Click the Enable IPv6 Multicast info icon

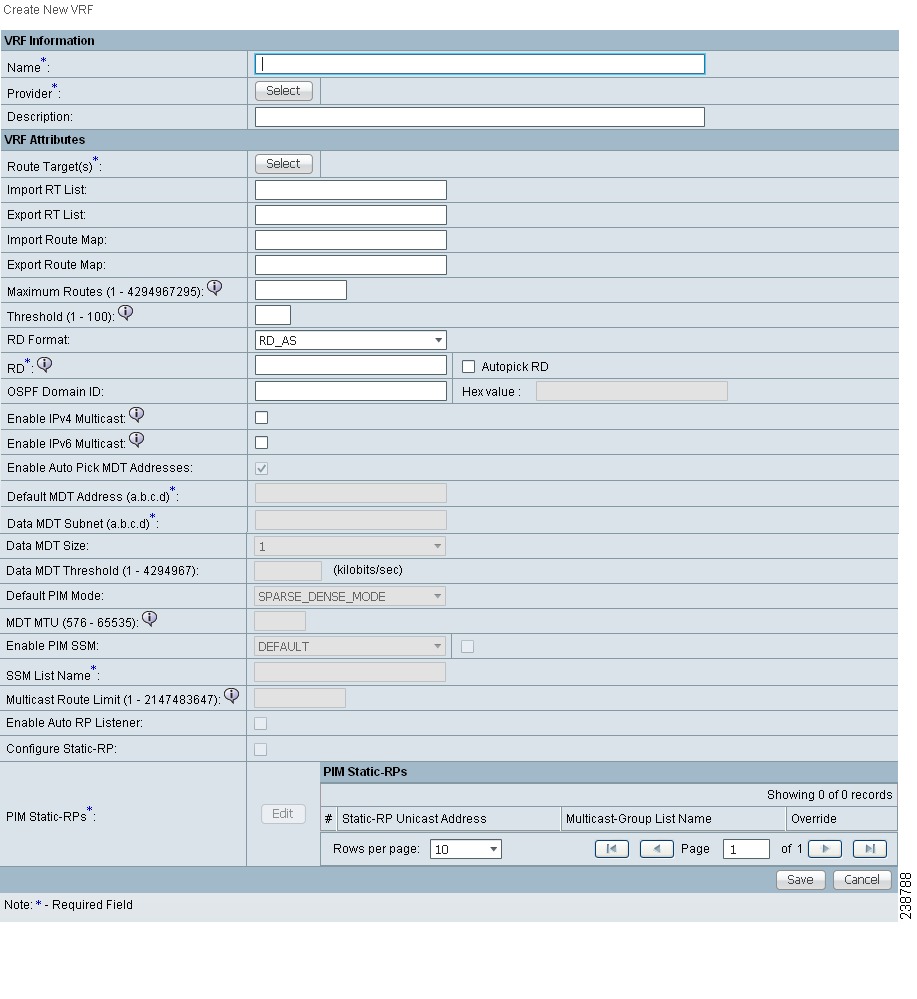(136, 440)
